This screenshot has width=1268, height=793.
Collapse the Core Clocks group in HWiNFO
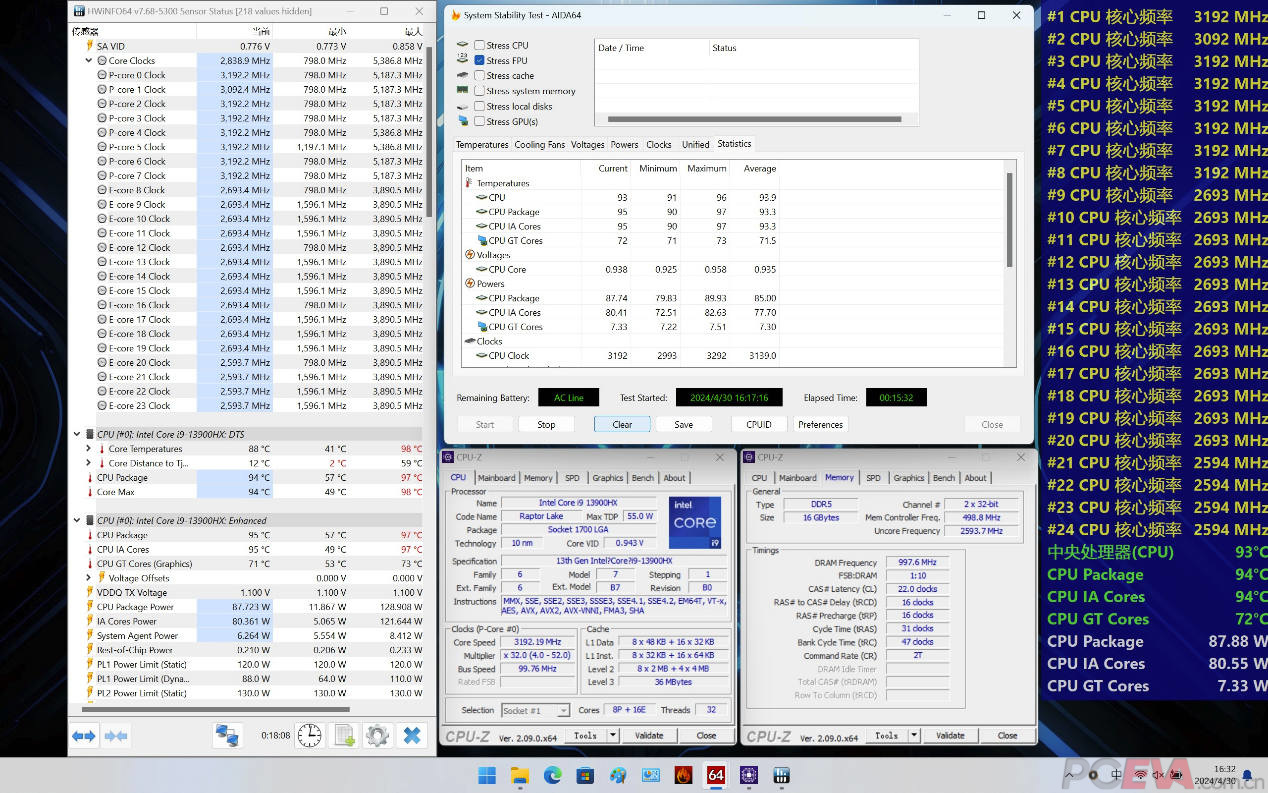(x=89, y=60)
